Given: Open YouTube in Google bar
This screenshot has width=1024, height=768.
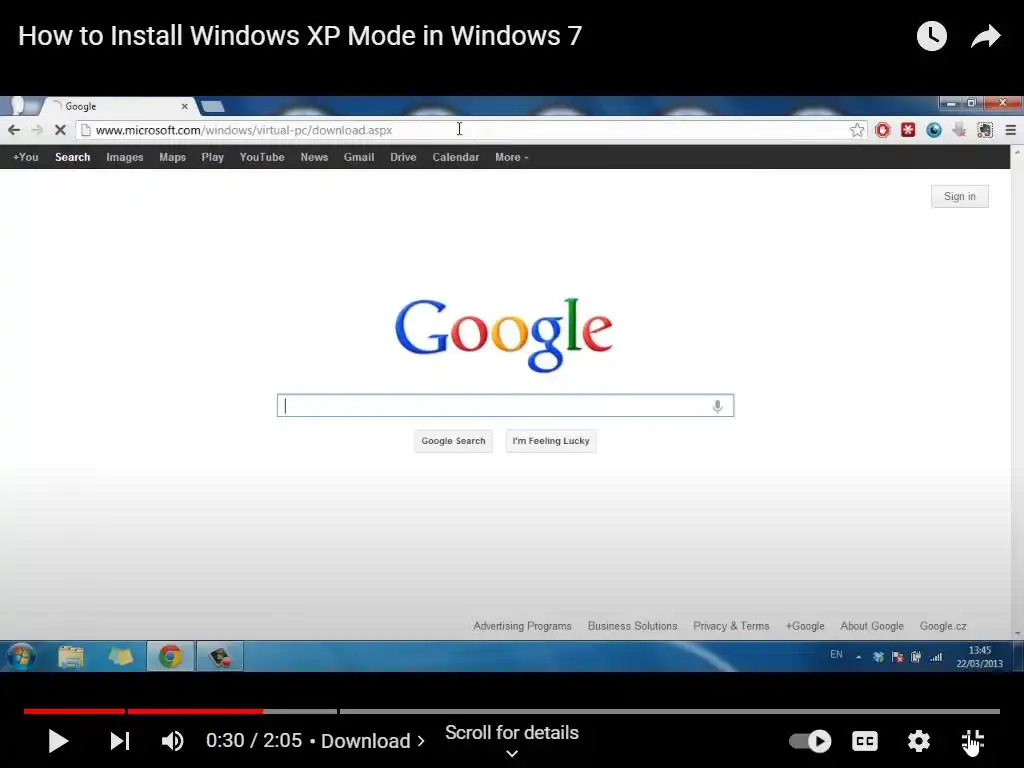Looking at the screenshot, I should [262, 157].
